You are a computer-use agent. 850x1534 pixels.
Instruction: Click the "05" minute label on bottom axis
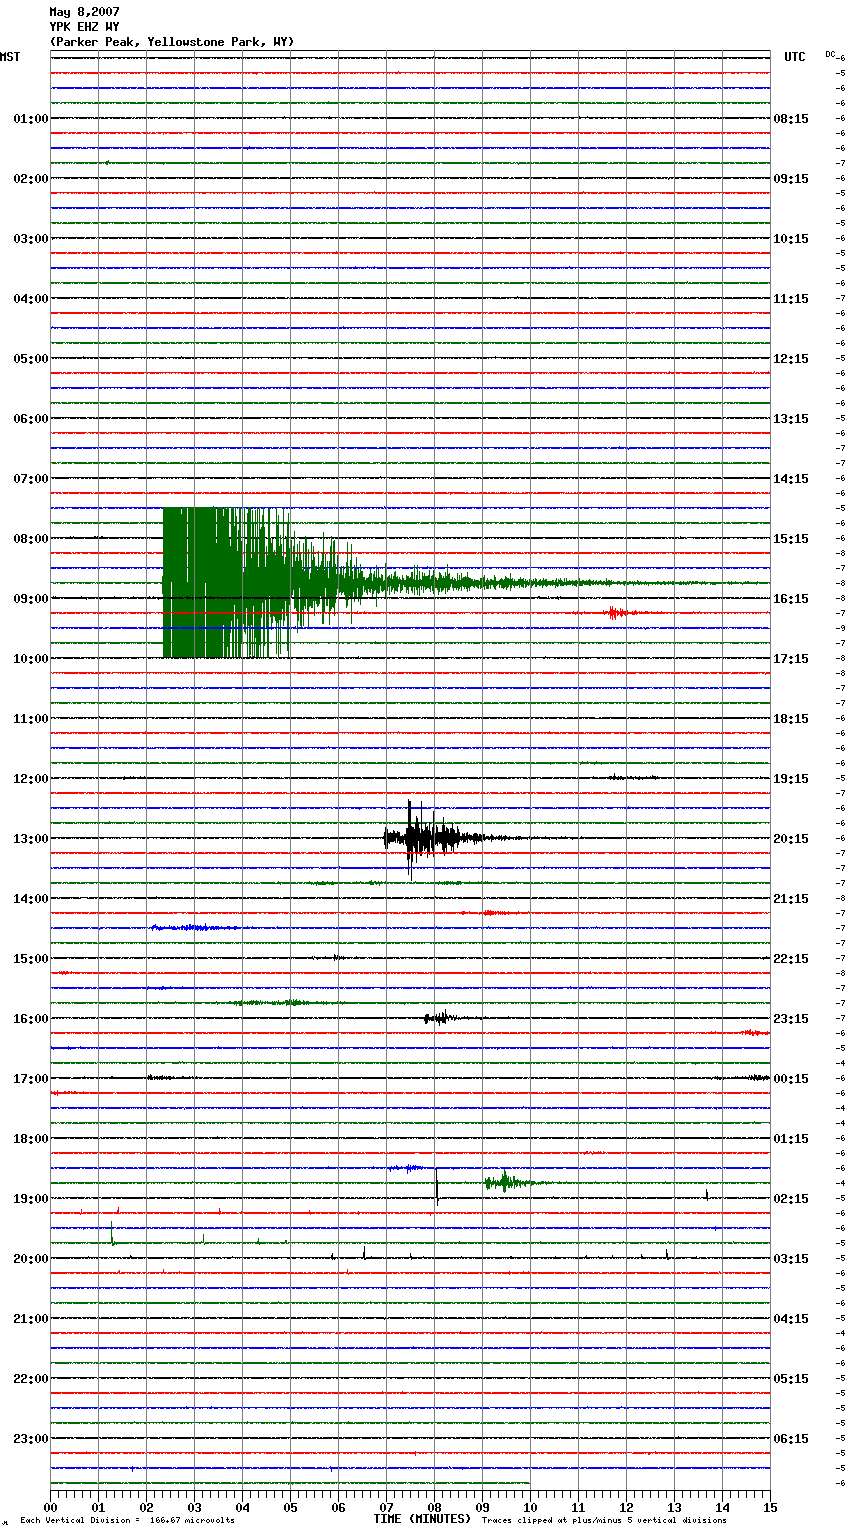(290, 1507)
